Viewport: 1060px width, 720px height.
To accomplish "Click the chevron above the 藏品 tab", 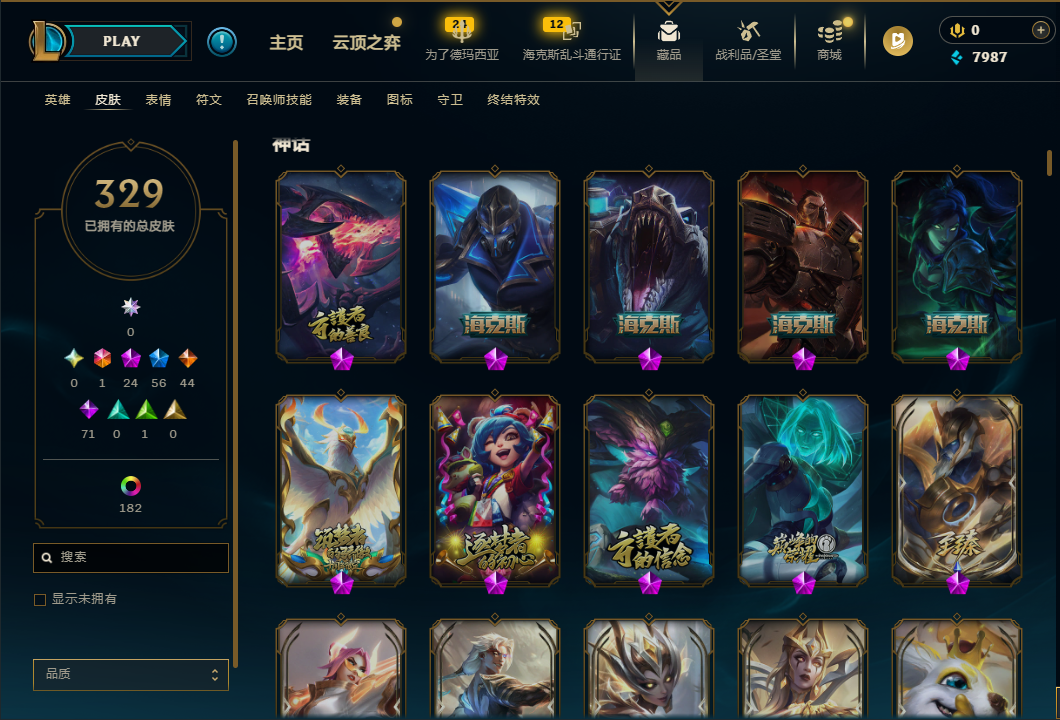I will (668, 8).
